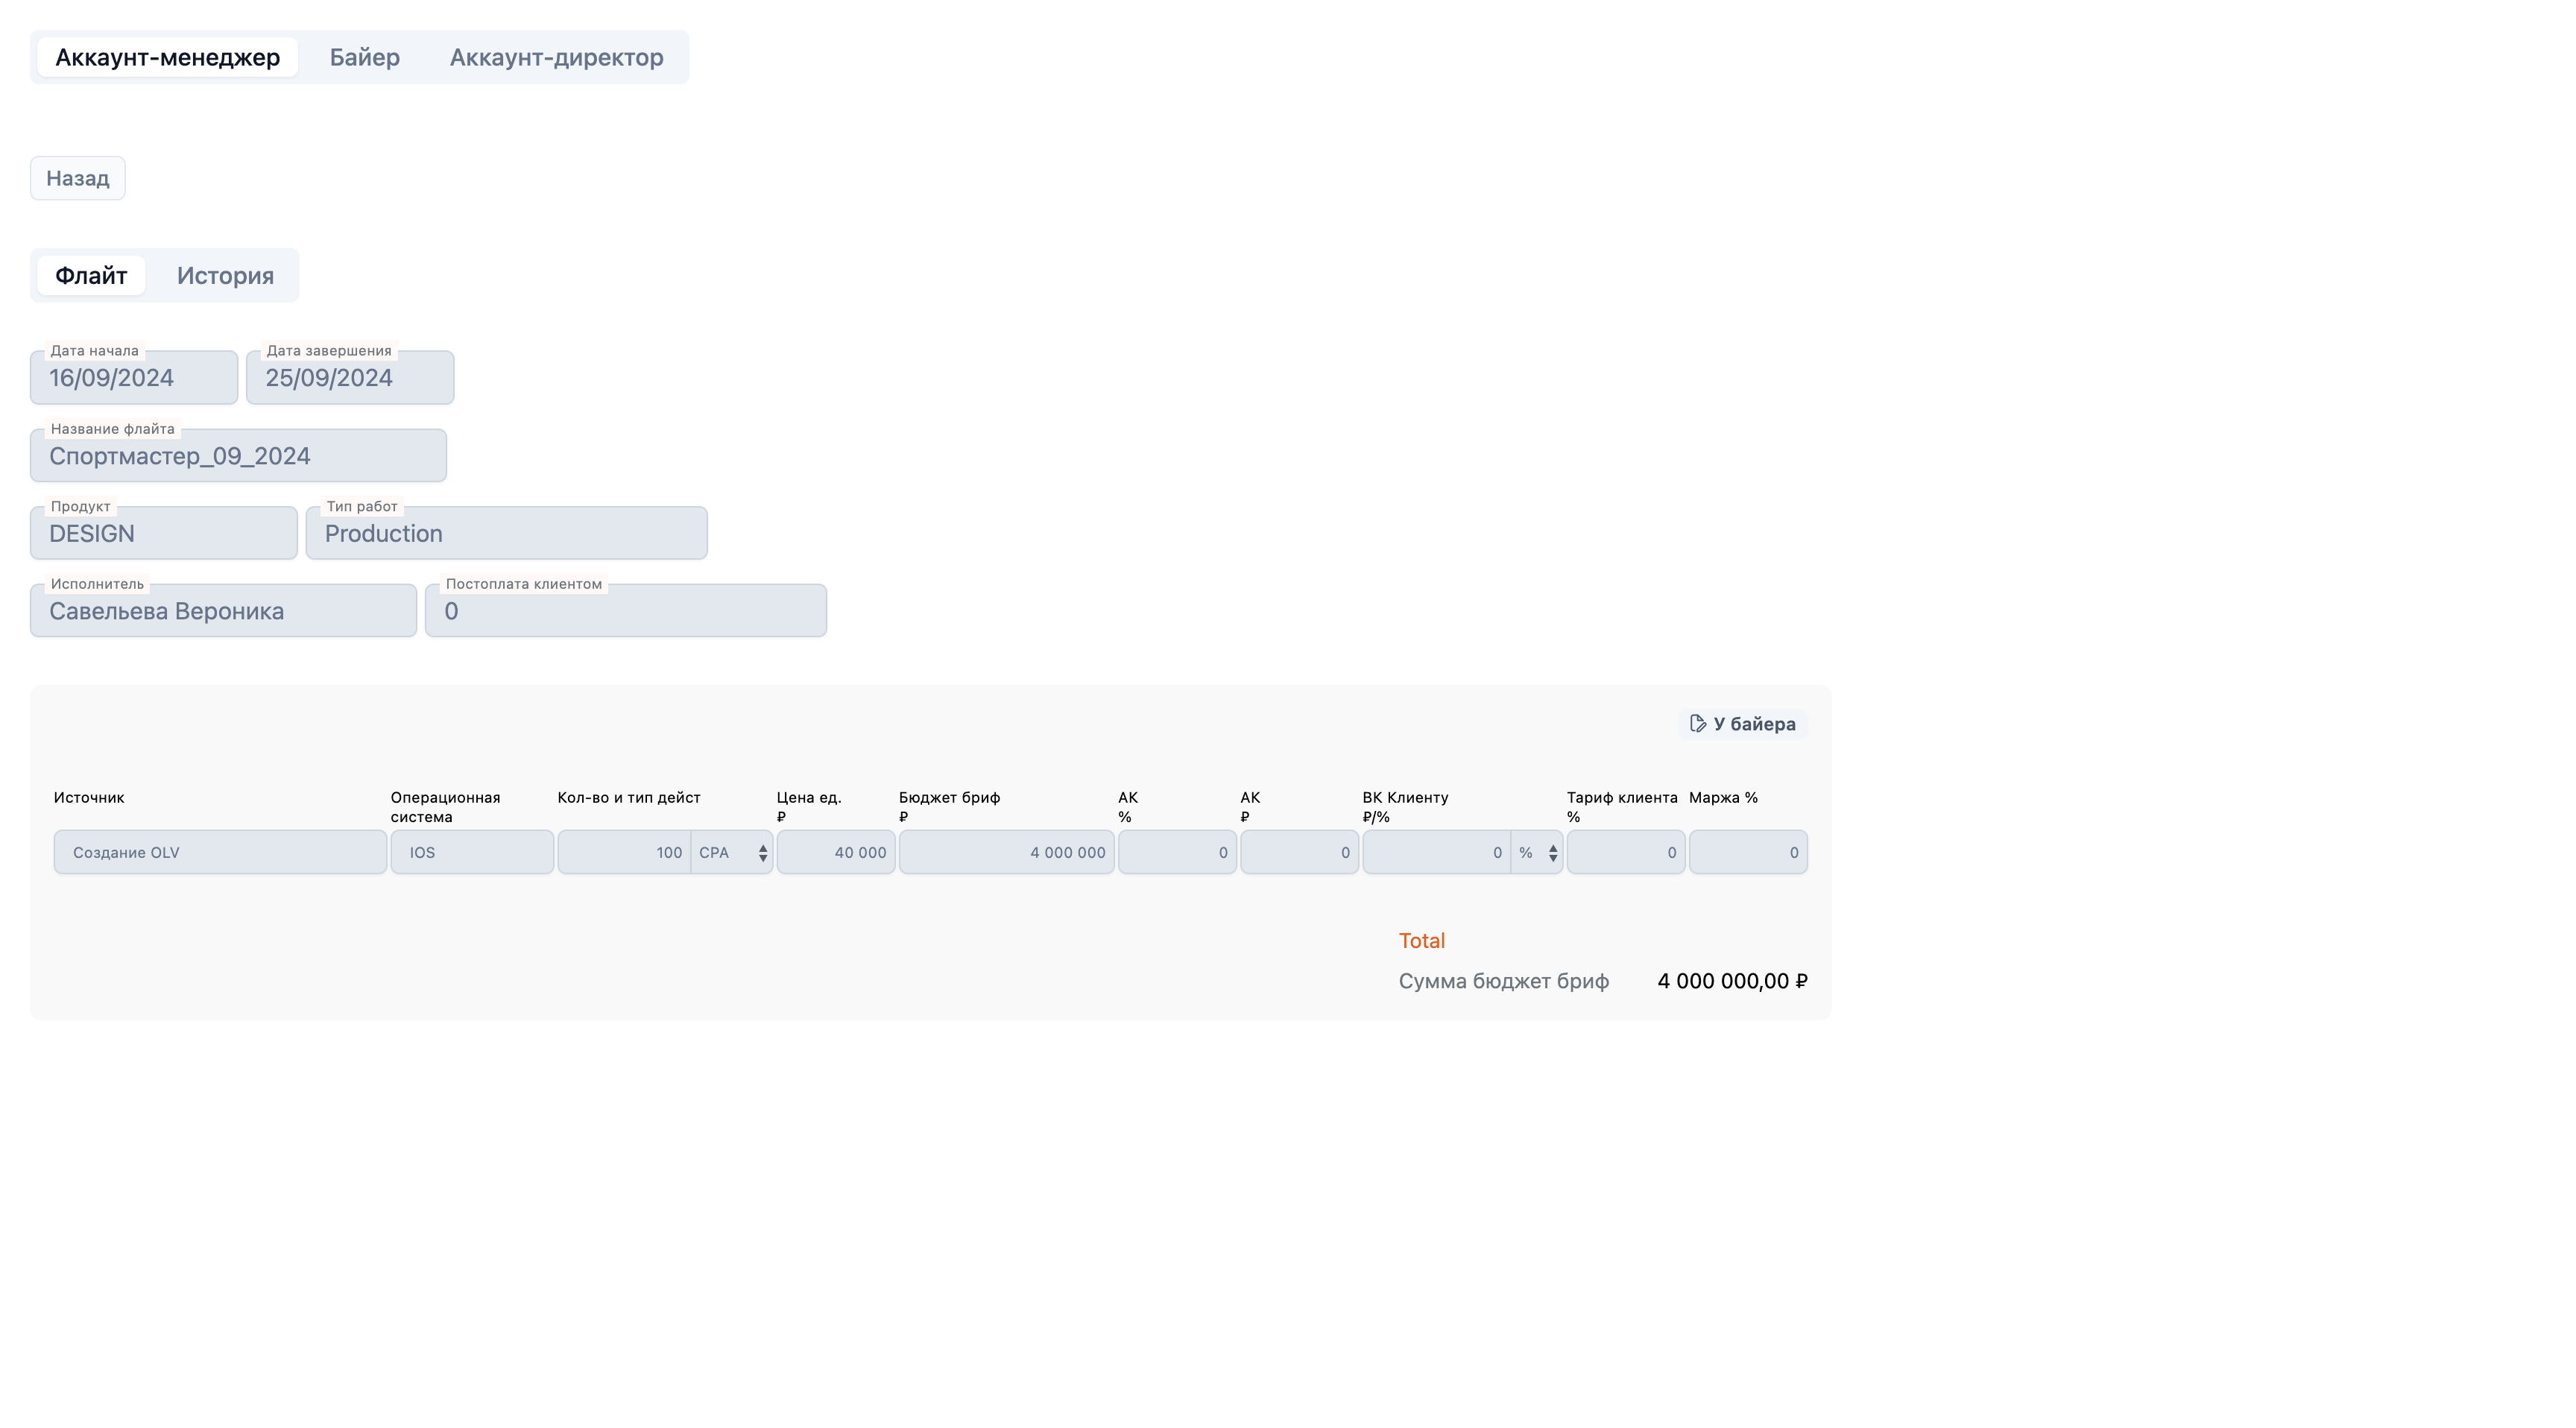The image size is (2576, 1428).
Task: Click the edit icon beside У байера
Action: click(x=1697, y=723)
